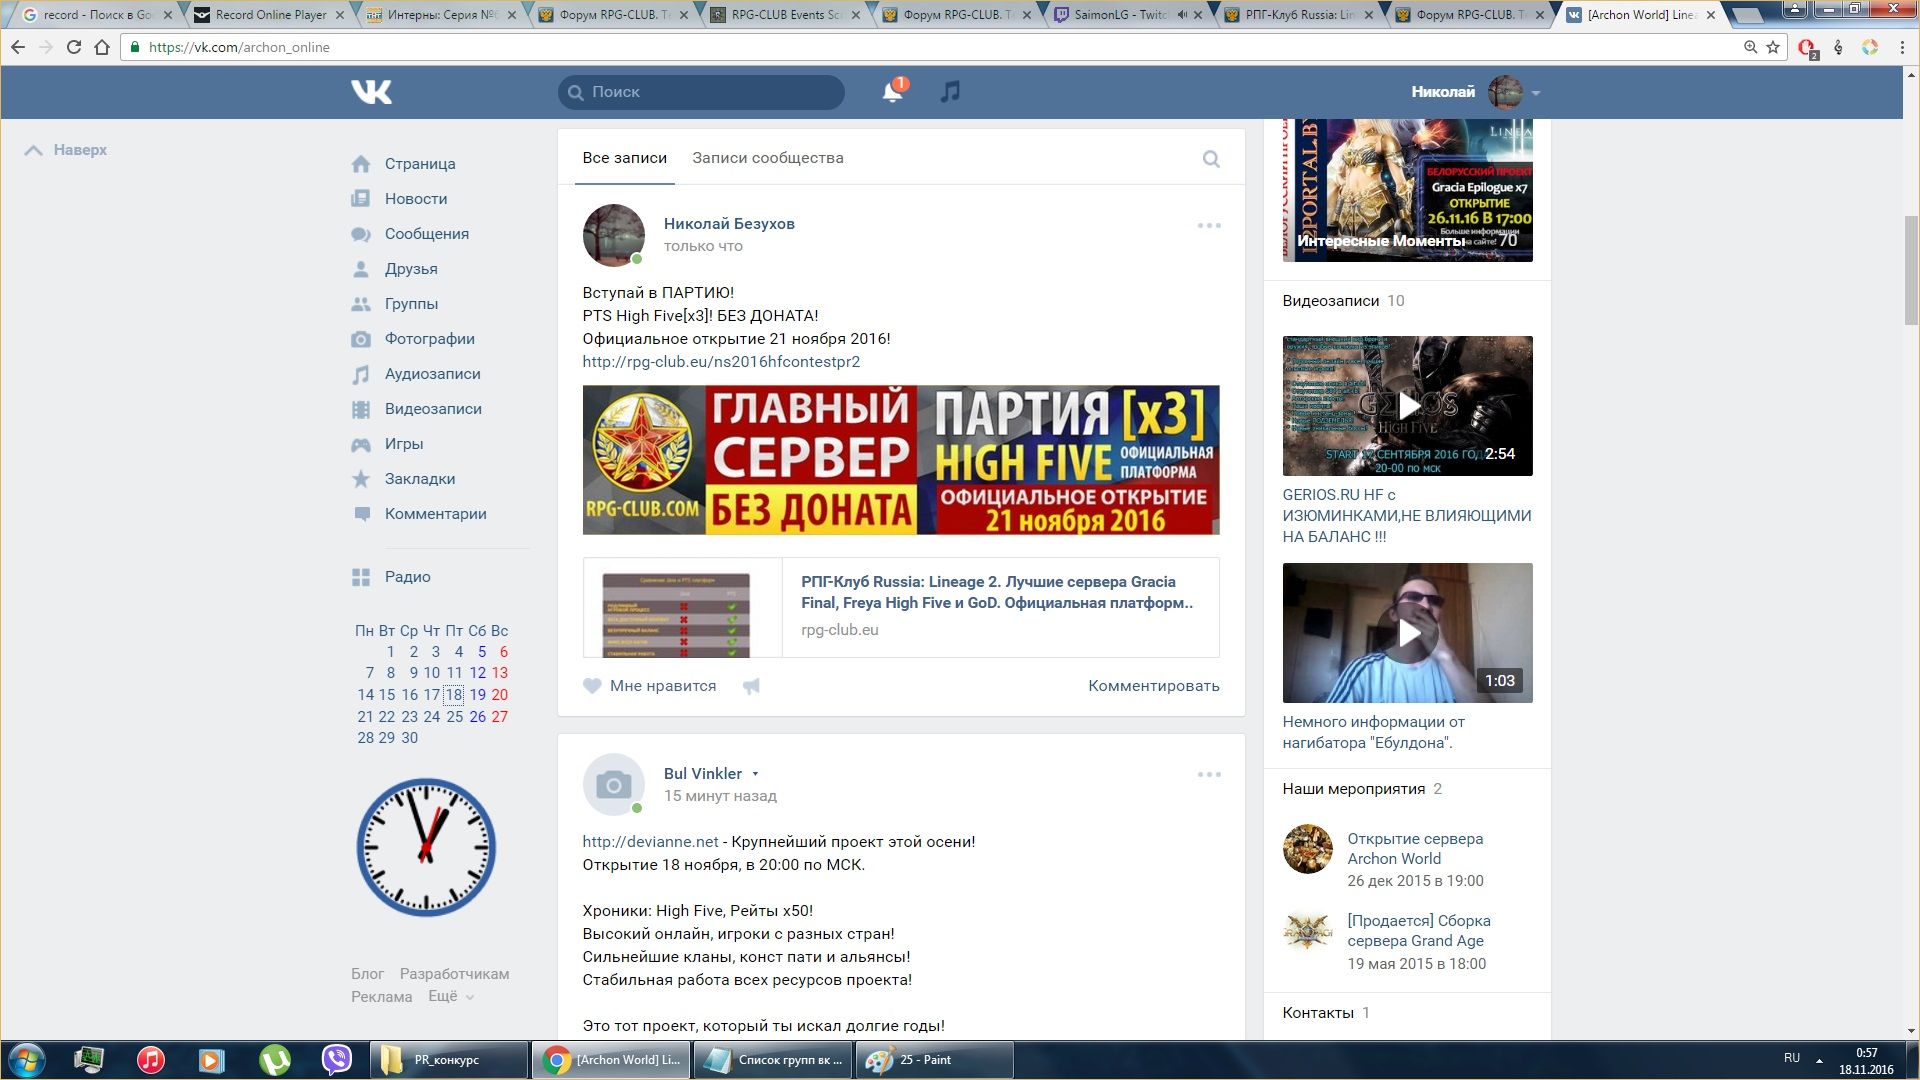Click Комментировать under the first post
The height and width of the screenshot is (1080, 1920).
point(1153,686)
